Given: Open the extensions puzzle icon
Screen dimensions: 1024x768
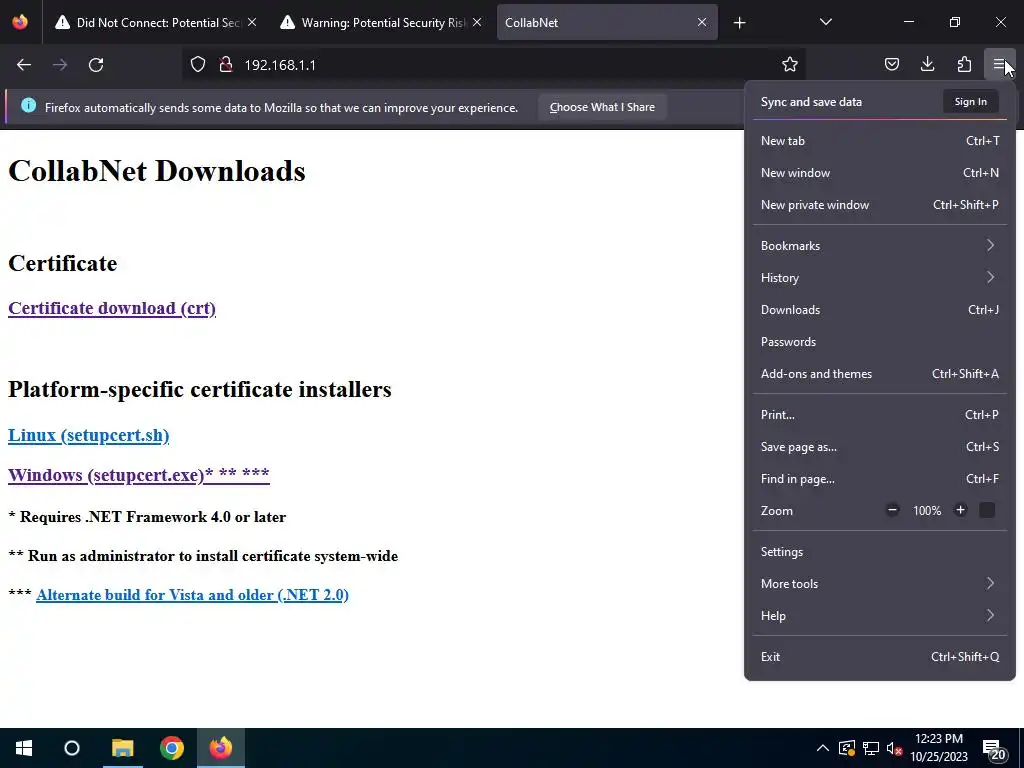Looking at the screenshot, I should [x=964, y=64].
